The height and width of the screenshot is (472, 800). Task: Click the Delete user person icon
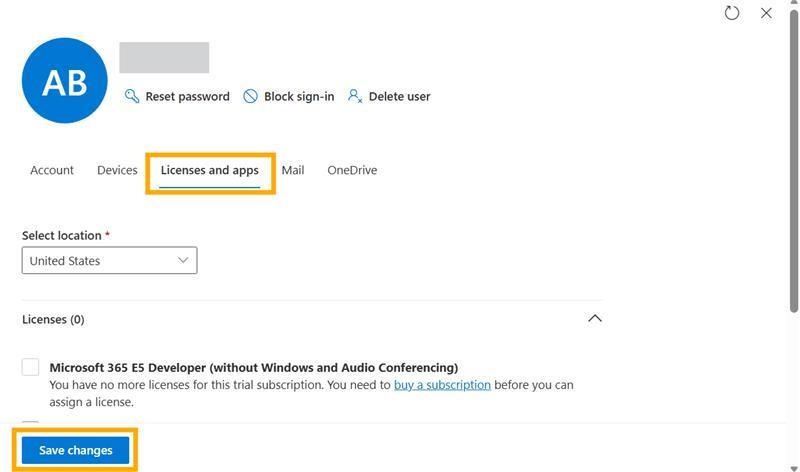click(x=354, y=96)
